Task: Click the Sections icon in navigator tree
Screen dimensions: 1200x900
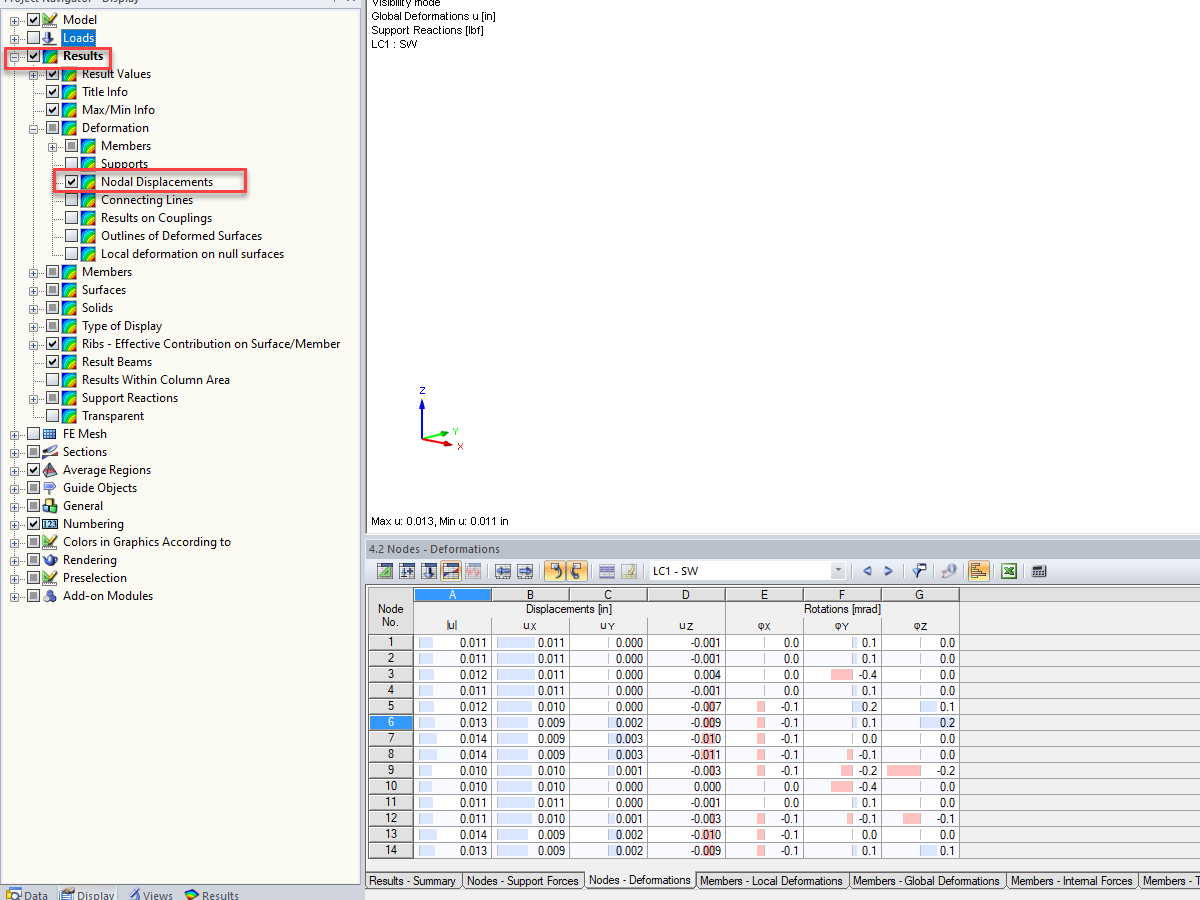Action: coord(51,452)
